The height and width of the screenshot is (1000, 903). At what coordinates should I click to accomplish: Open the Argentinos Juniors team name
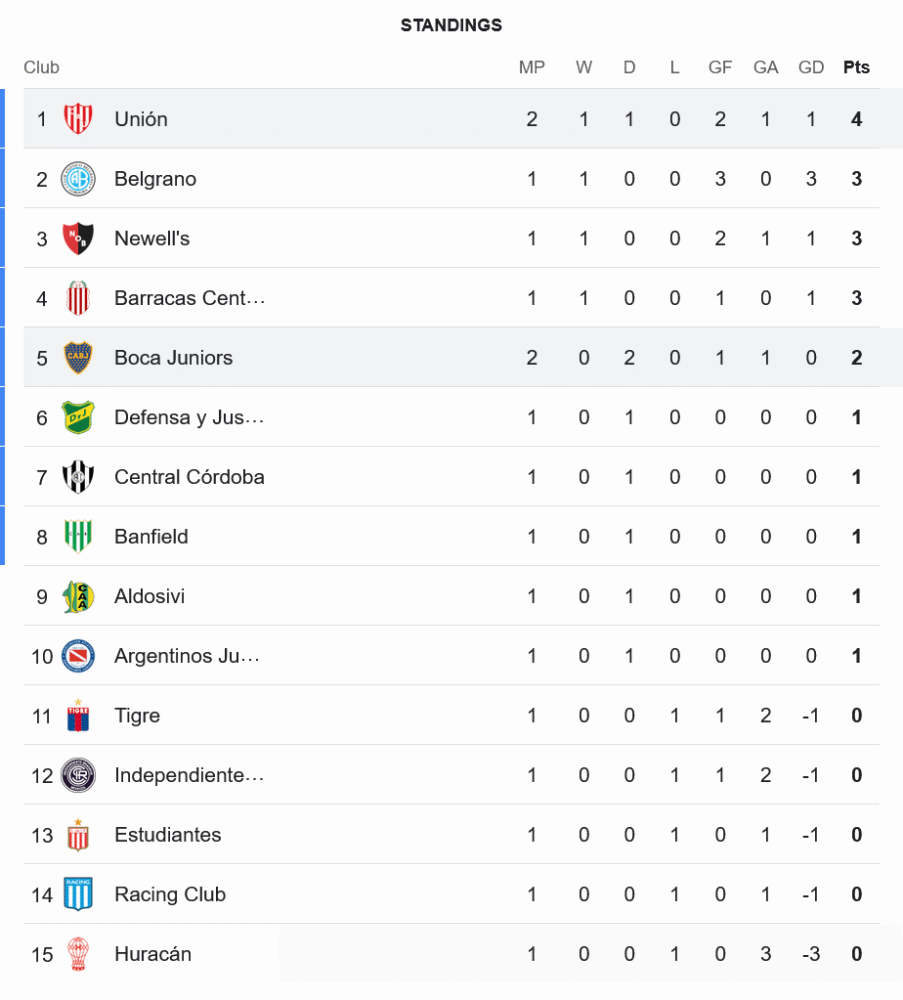click(x=187, y=656)
